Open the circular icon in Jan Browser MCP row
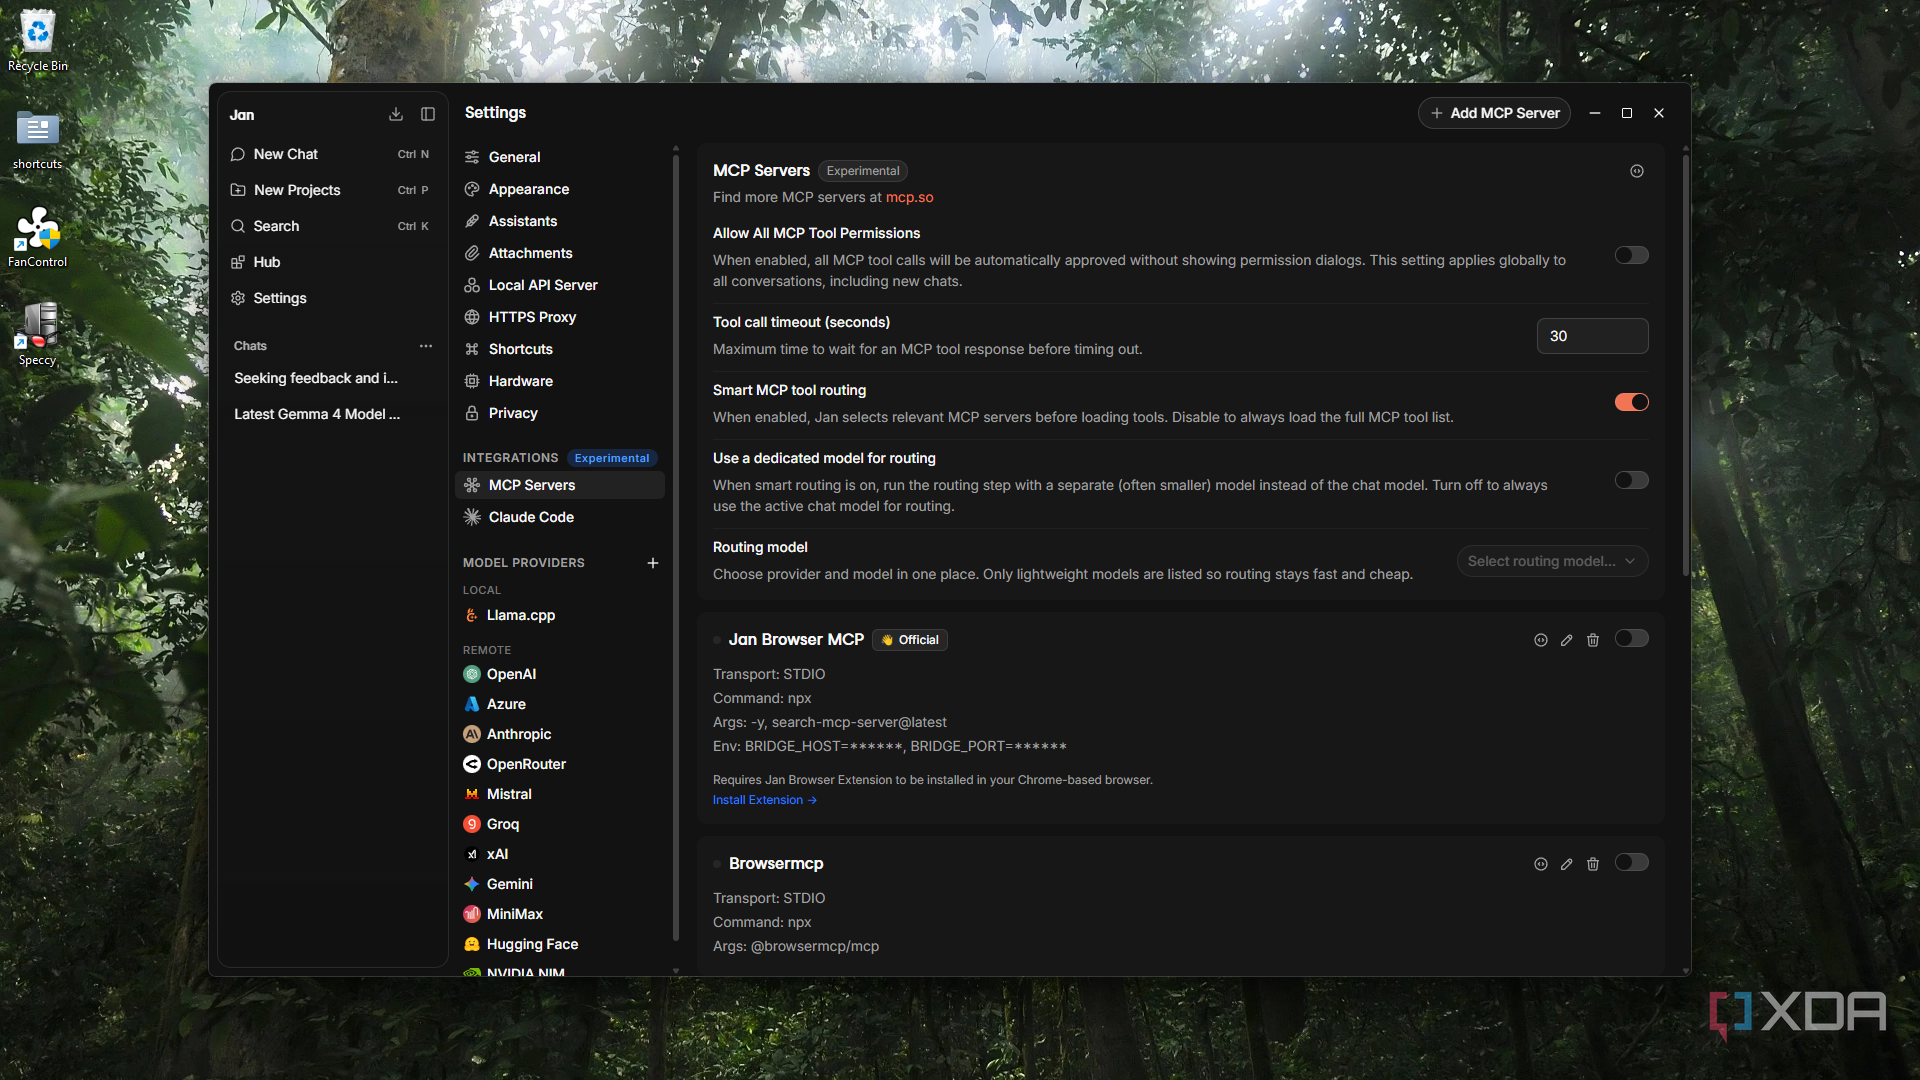Viewport: 1920px width, 1080px height. click(1541, 640)
